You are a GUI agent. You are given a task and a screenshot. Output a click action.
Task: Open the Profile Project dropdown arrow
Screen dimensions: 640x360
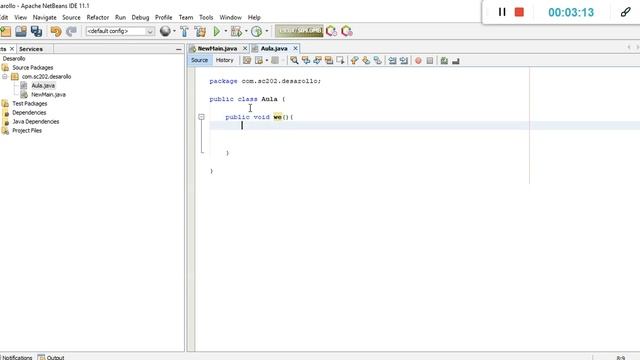[267, 31]
